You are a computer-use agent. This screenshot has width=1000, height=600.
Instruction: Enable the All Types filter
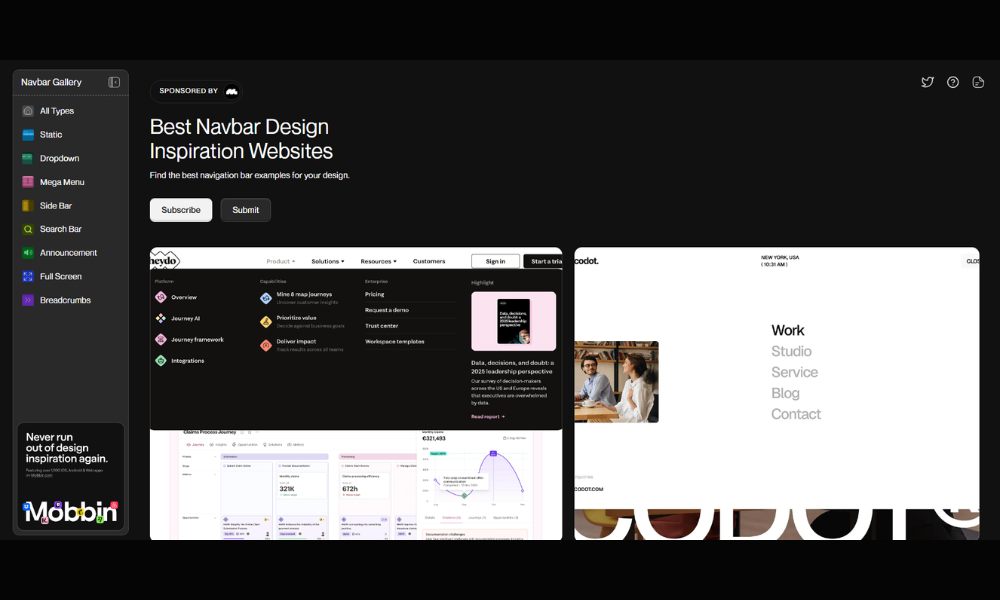(28, 110)
